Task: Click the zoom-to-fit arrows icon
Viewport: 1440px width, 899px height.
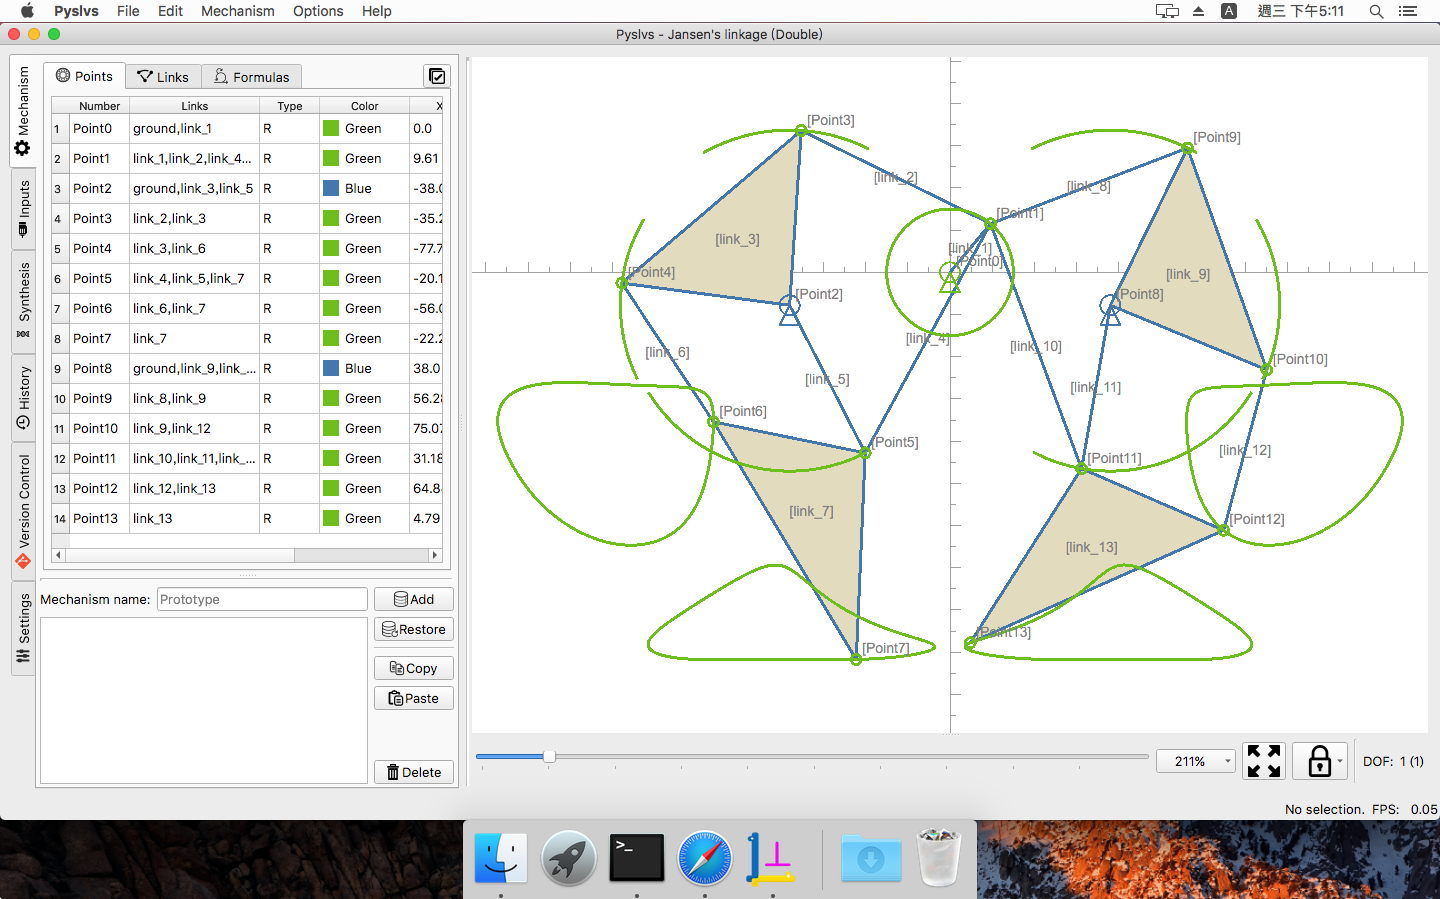Action: (x=1263, y=761)
